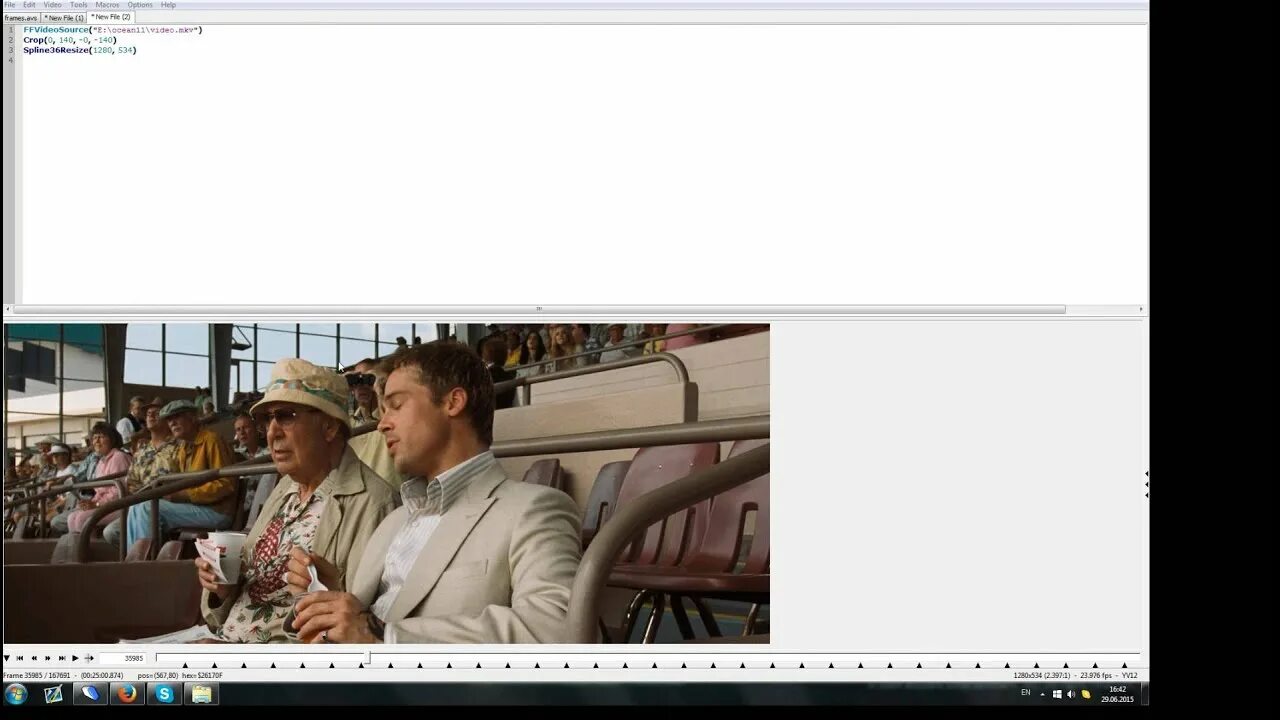Open the Options menu
1280x720 pixels.
pyautogui.click(x=140, y=5)
